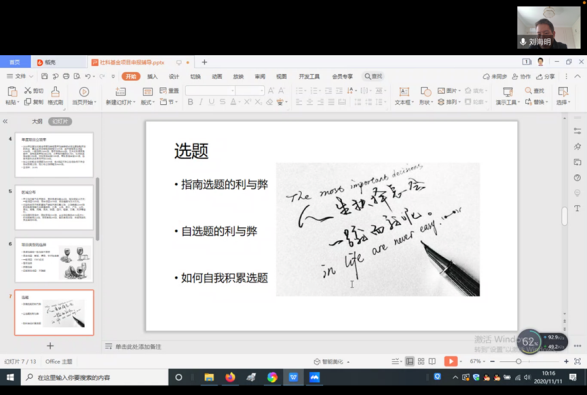Open the Animation ribbon tab
This screenshot has width=587, height=395.
pos(217,76)
